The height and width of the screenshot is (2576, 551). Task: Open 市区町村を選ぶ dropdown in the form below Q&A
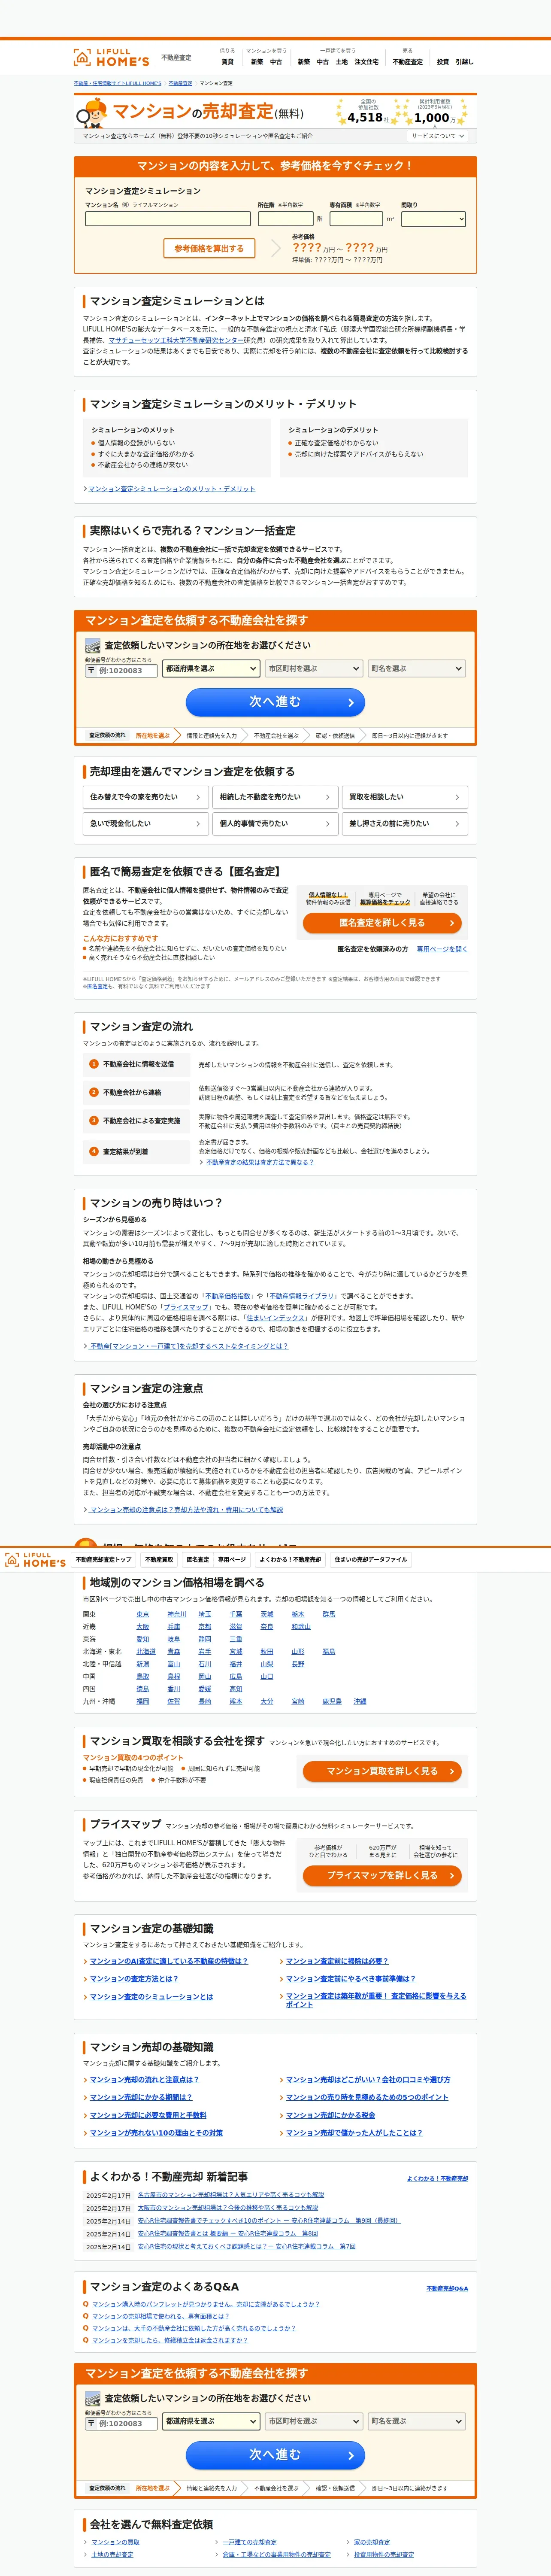tap(314, 2421)
